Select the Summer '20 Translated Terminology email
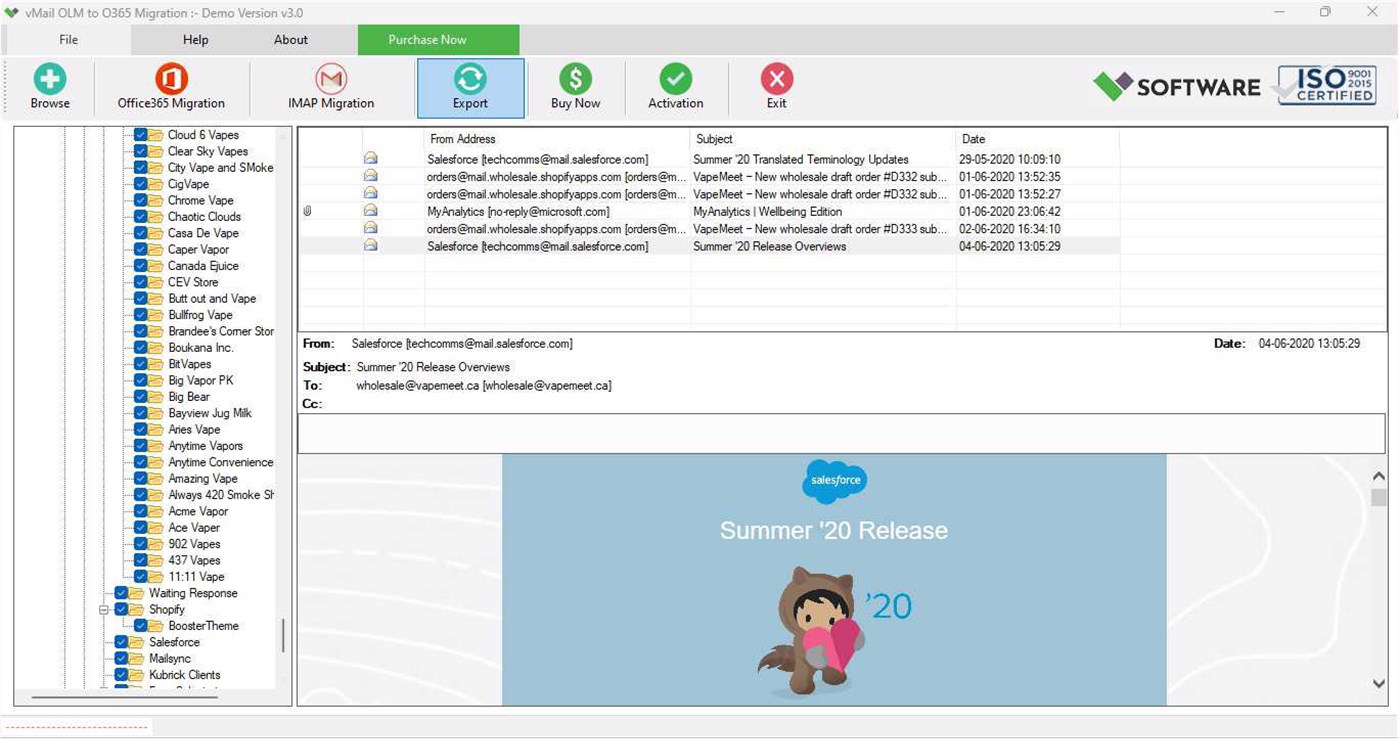The height and width of the screenshot is (739, 1399). tap(709, 159)
